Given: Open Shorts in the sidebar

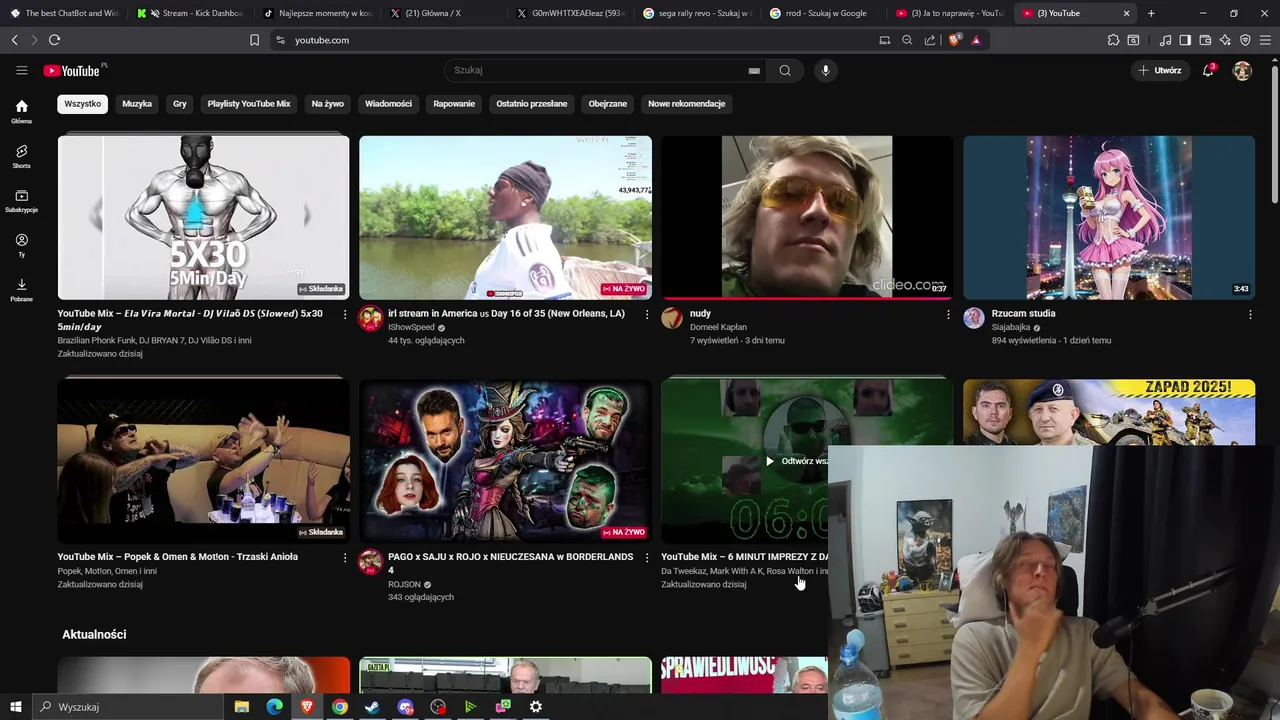Looking at the screenshot, I should tap(21, 156).
